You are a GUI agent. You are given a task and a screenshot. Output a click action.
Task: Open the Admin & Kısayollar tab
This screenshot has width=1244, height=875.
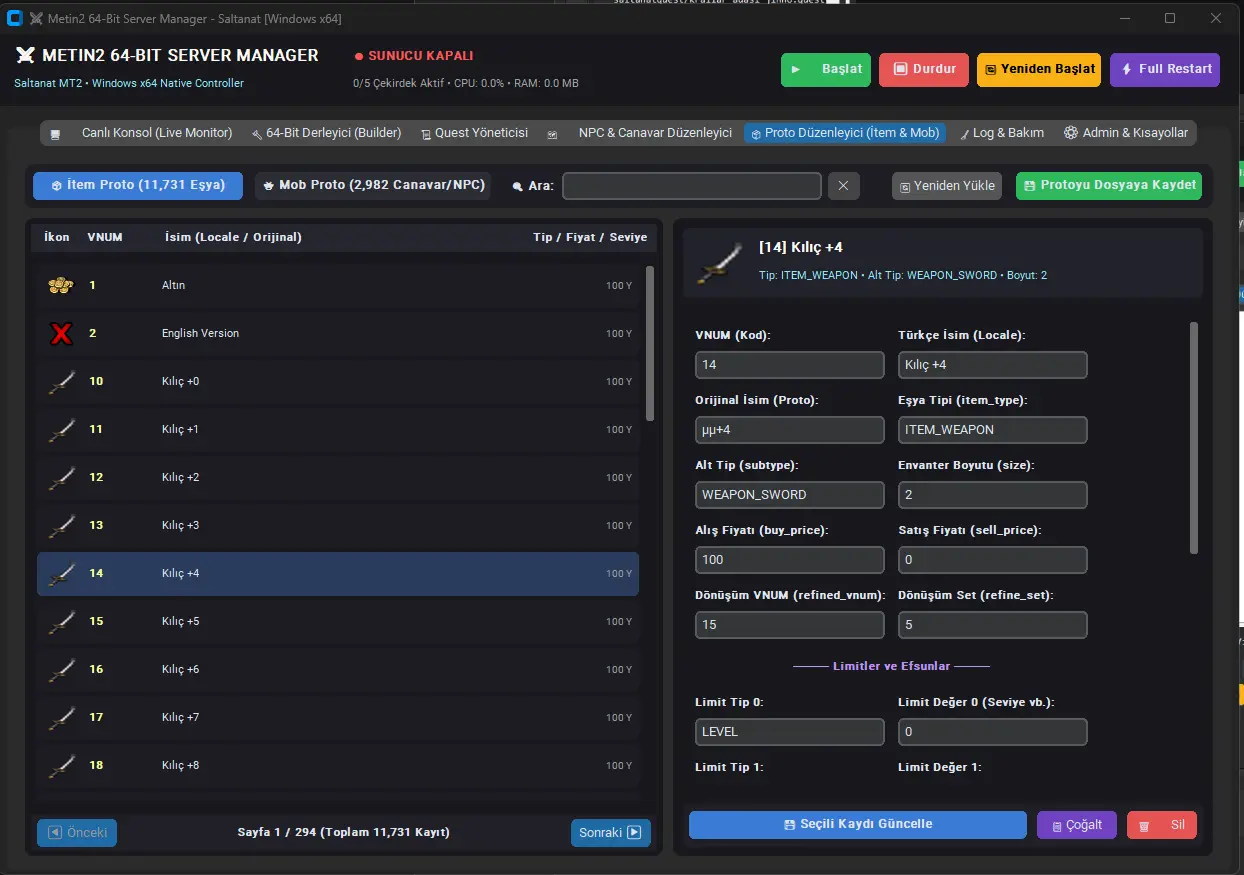coord(1126,133)
